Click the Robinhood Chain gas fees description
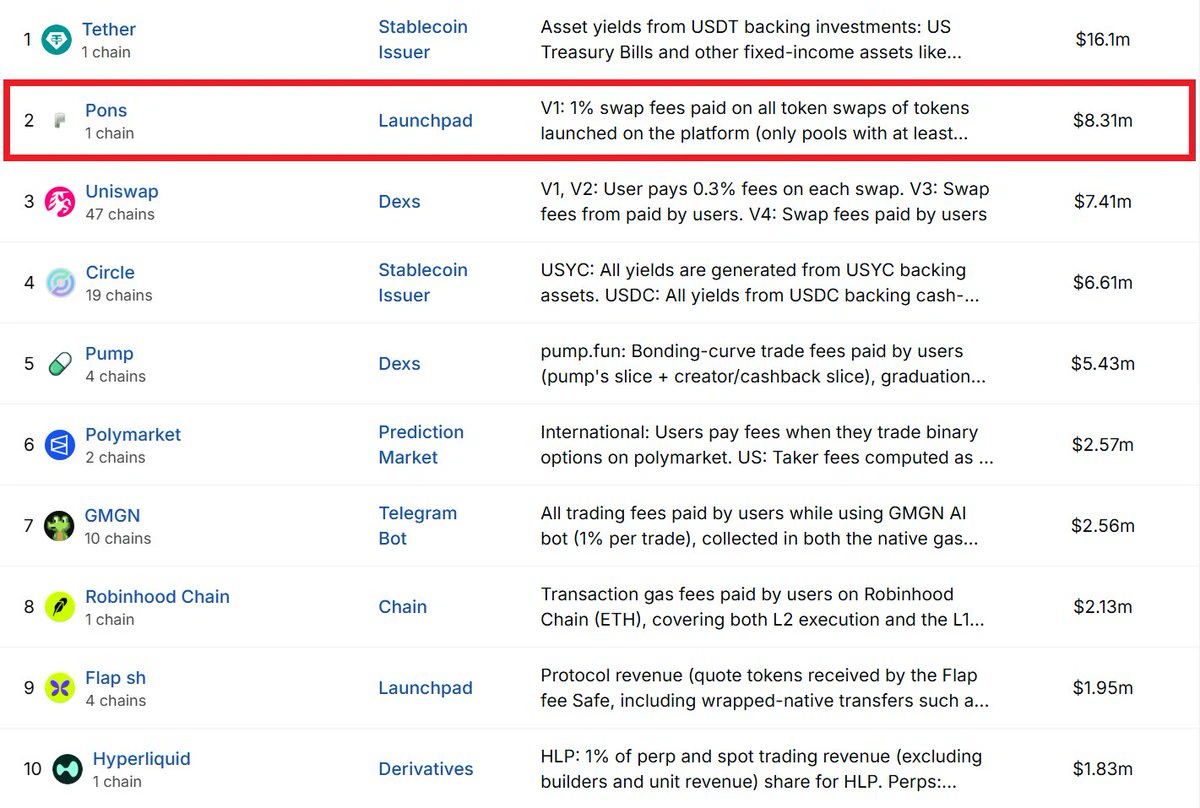This screenshot has width=1200, height=808. coord(762,607)
